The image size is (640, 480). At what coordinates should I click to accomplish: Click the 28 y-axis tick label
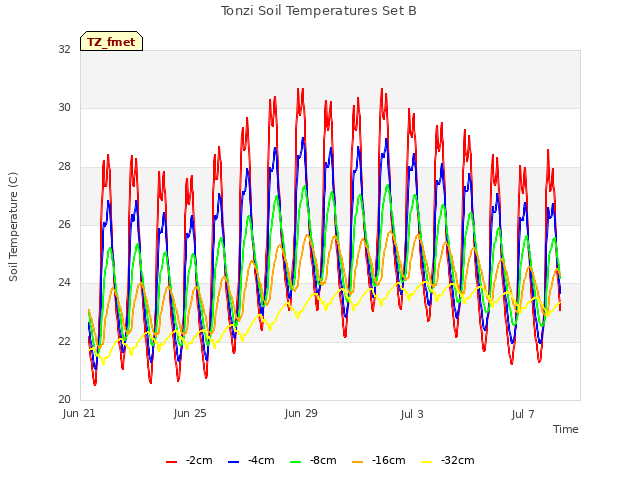64,167
